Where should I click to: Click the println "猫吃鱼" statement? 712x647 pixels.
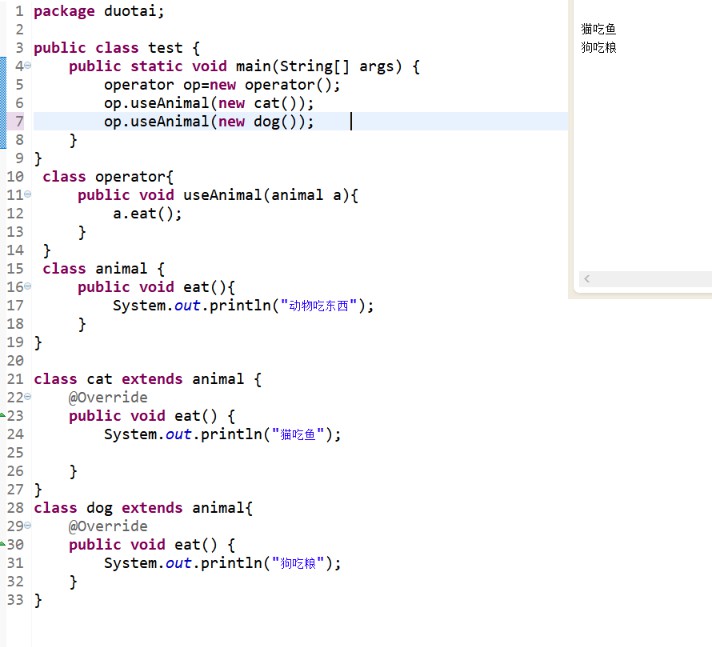coord(222,435)
